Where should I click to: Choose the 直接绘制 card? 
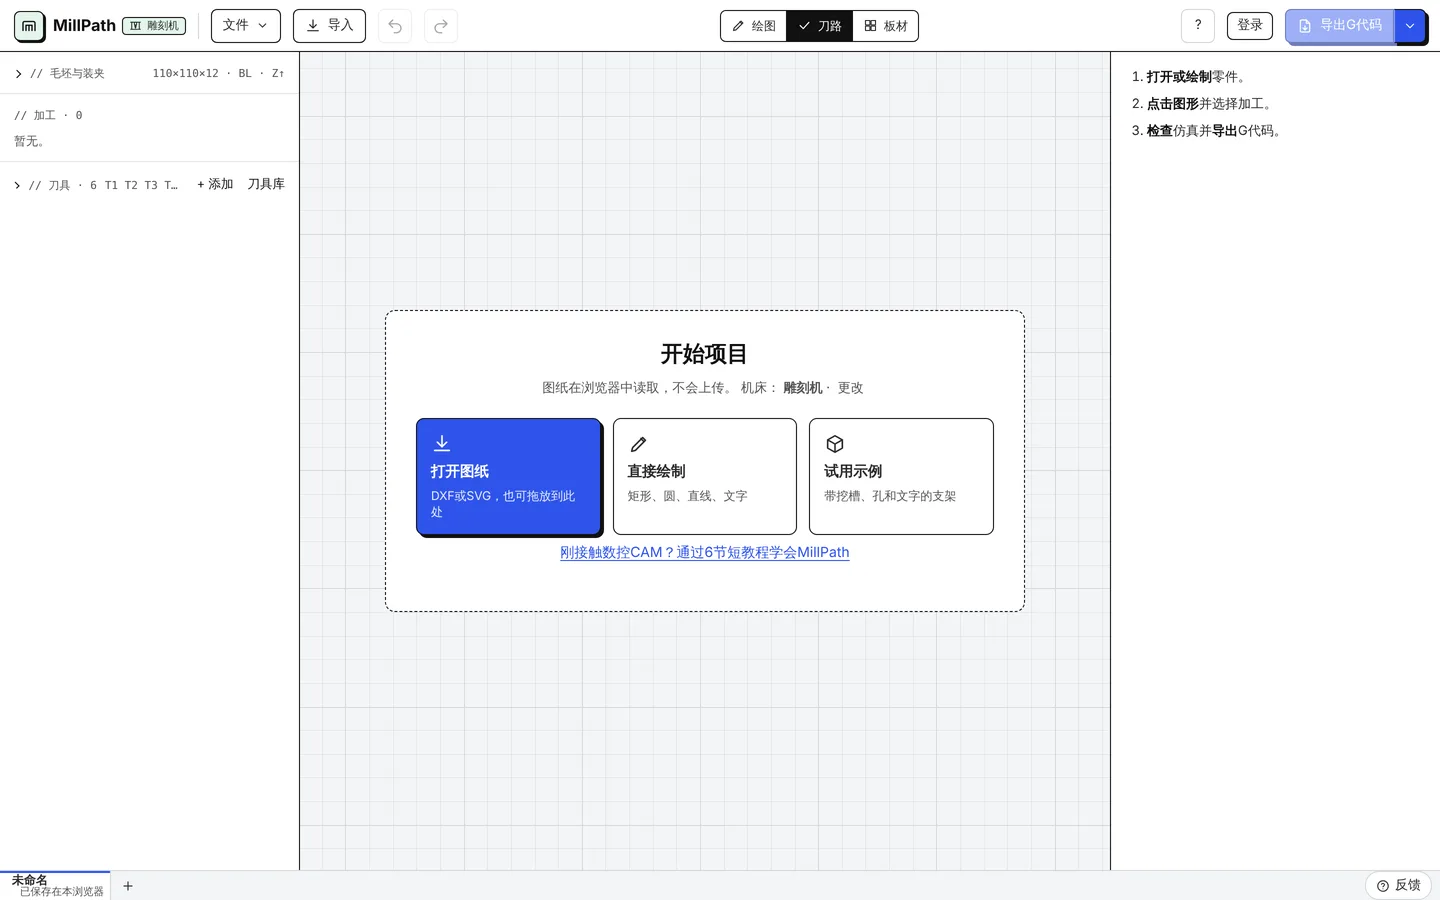pos(705,476)
